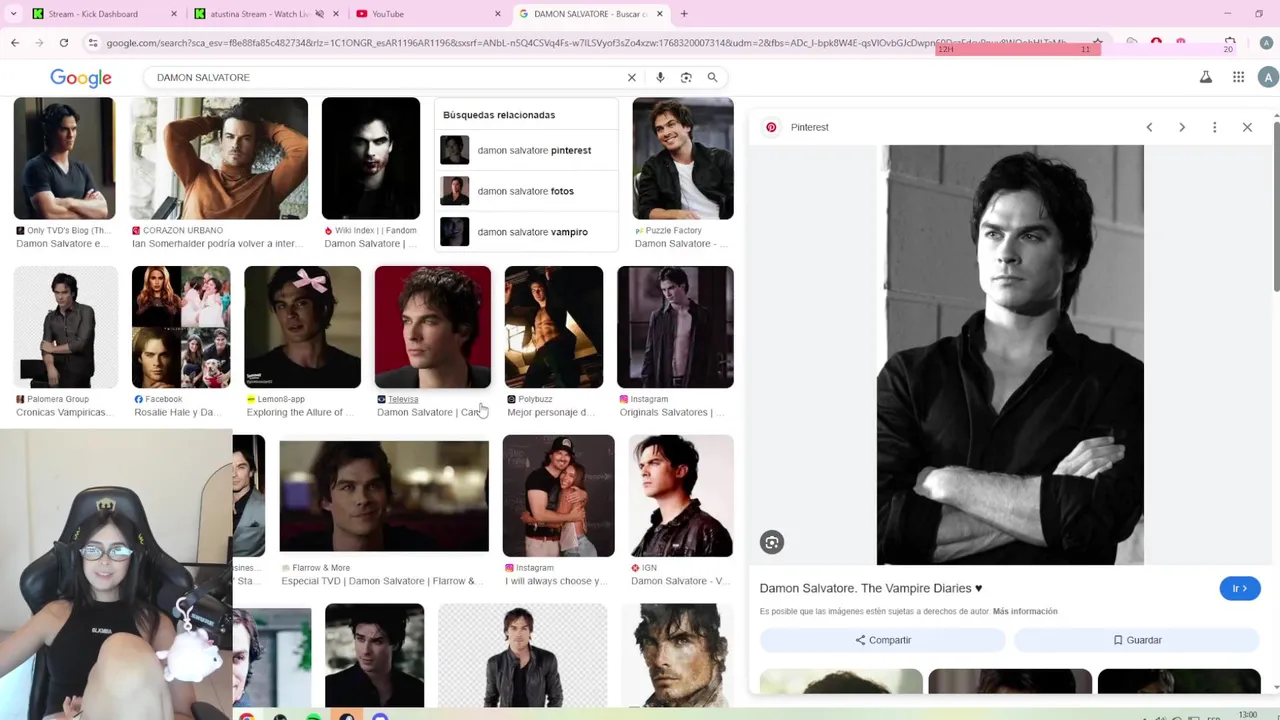
Task: Click the Compartir share button
Action: (883, 640)
